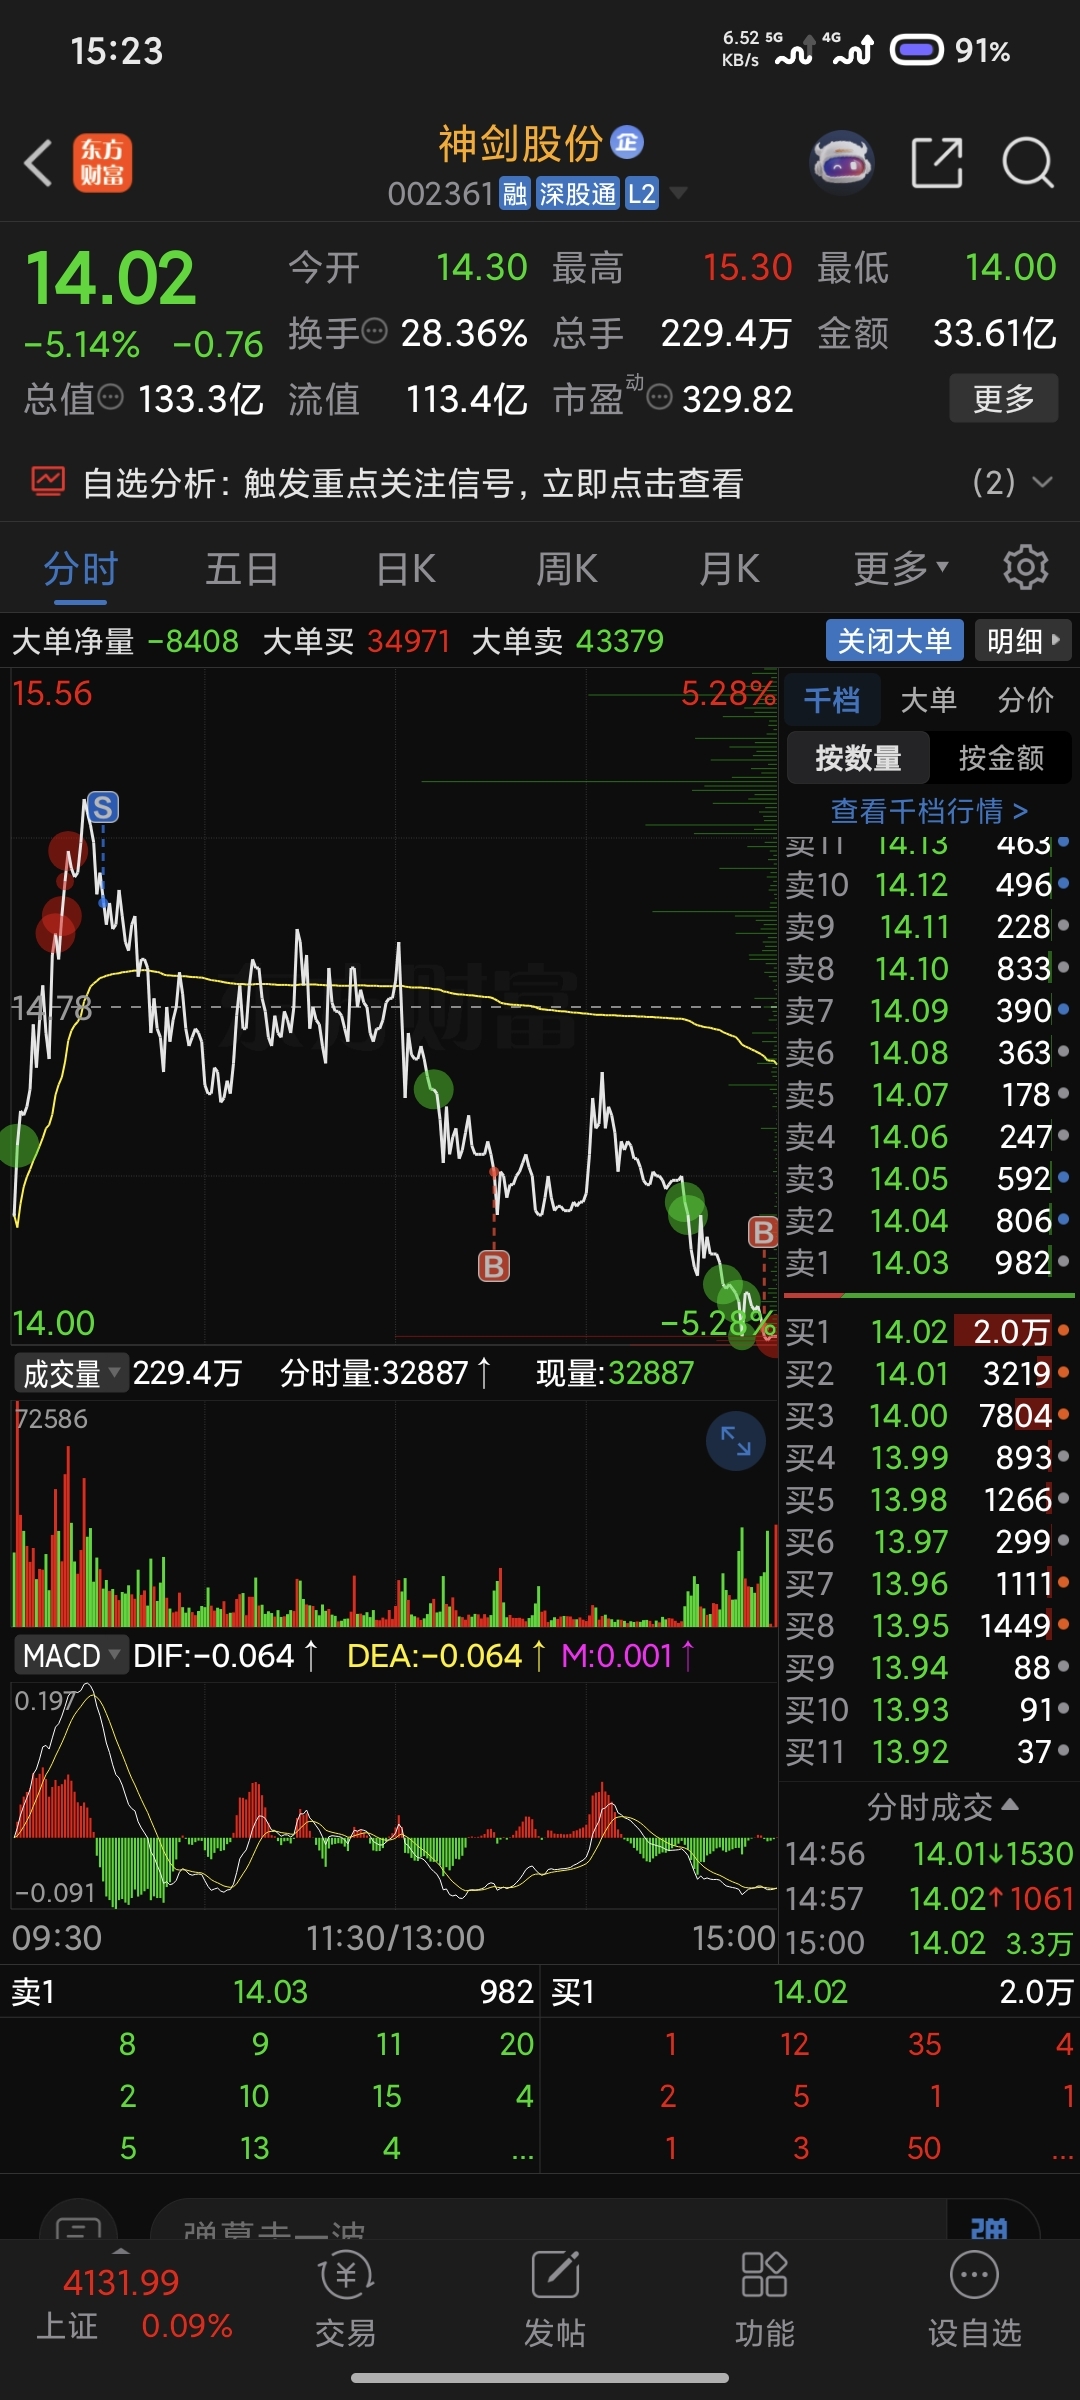Switch to 周K tab
The width and height of the screenshot is (1080, 2400).
[x=567, y=568]
